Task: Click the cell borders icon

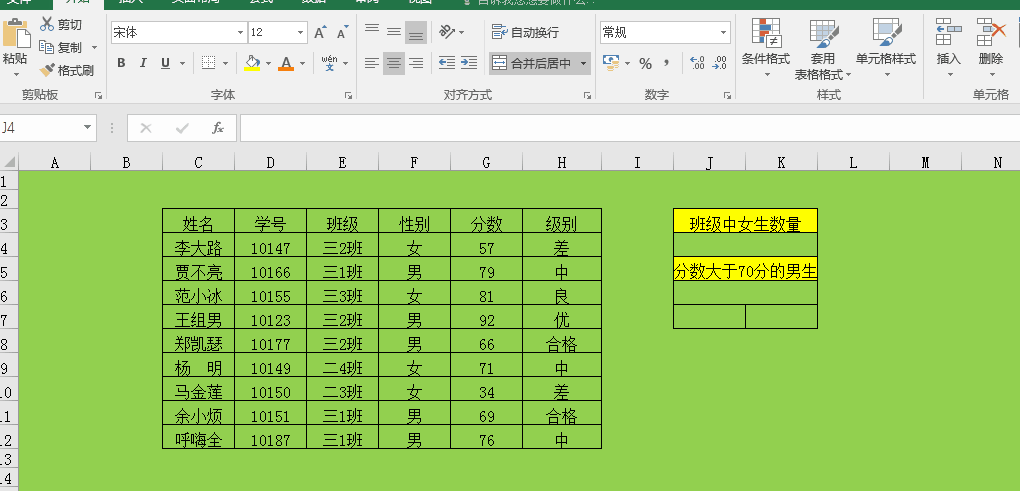Action: tap(208, 63)
